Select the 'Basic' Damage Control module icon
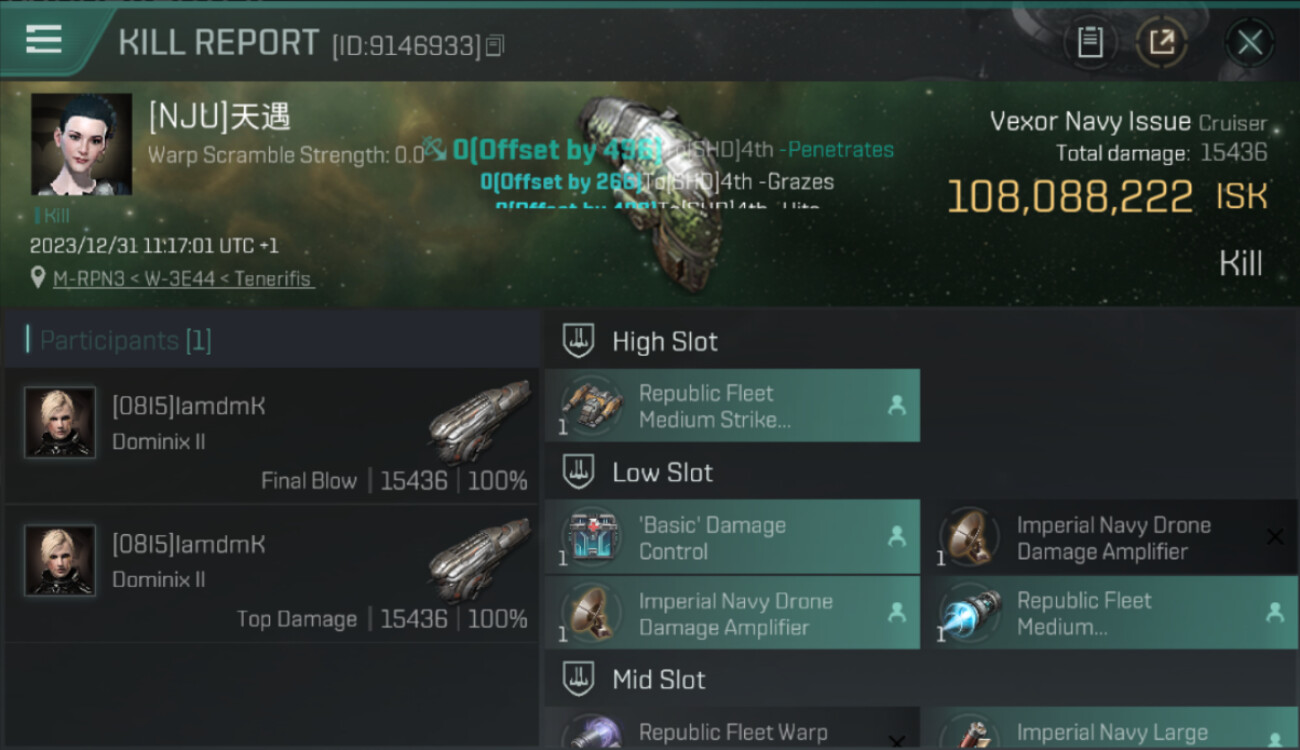The height and width of the screenshot is (750, 1300). click(x=591, y=538)
